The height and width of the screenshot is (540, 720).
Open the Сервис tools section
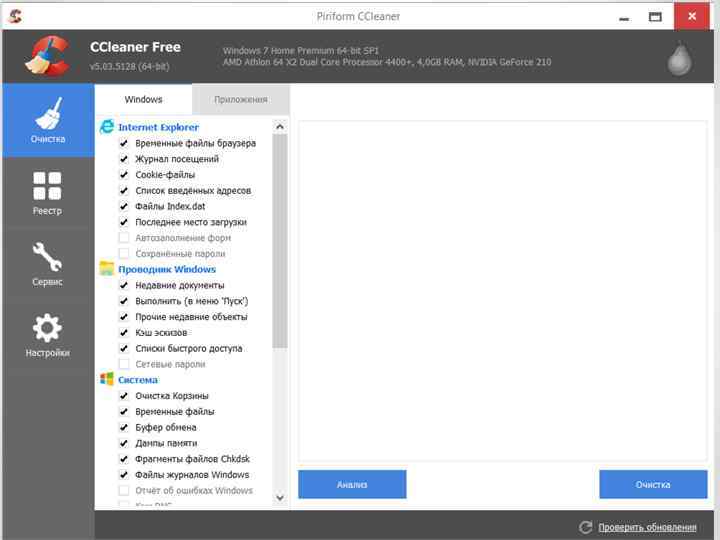48,264
